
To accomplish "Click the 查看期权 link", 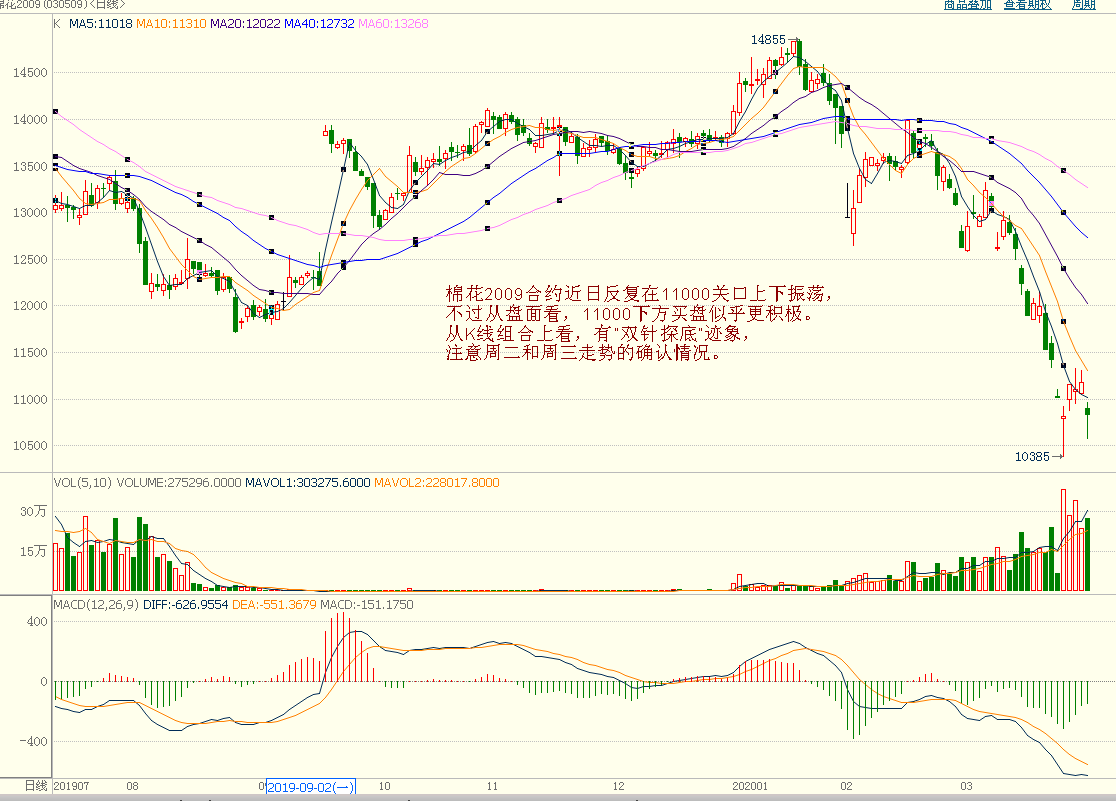I will point(1027,5).
